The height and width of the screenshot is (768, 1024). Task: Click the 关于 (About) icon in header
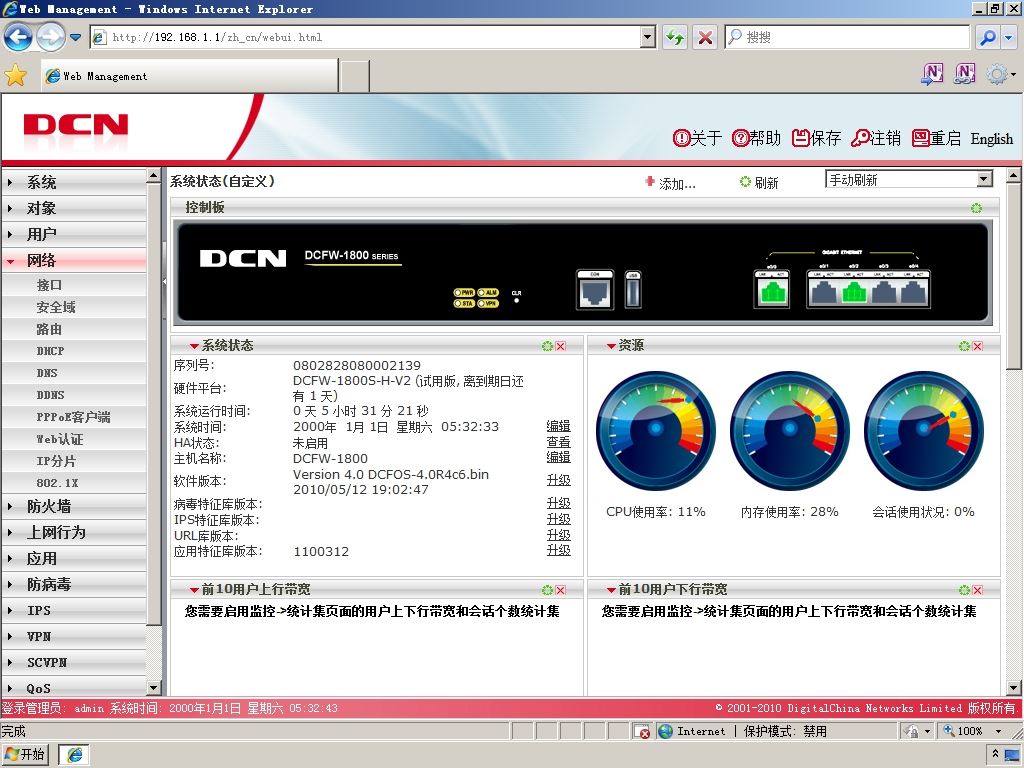tap(681, 138)
